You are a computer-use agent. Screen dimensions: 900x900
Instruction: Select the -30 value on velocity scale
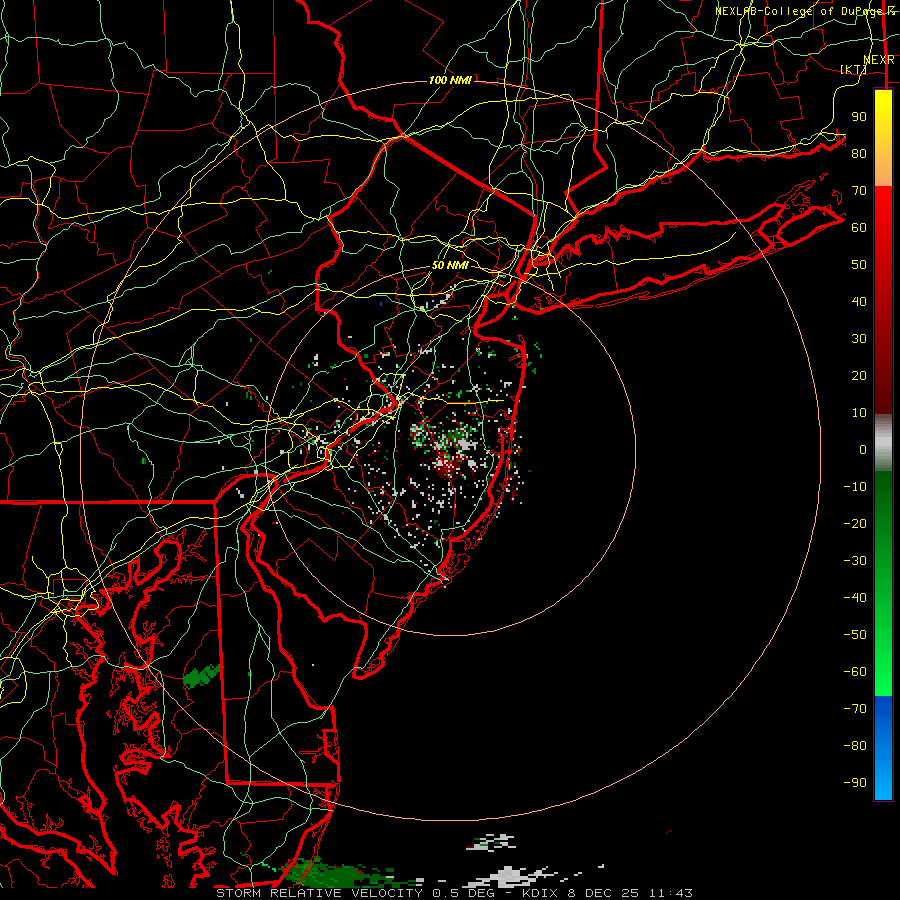point(855,561)
